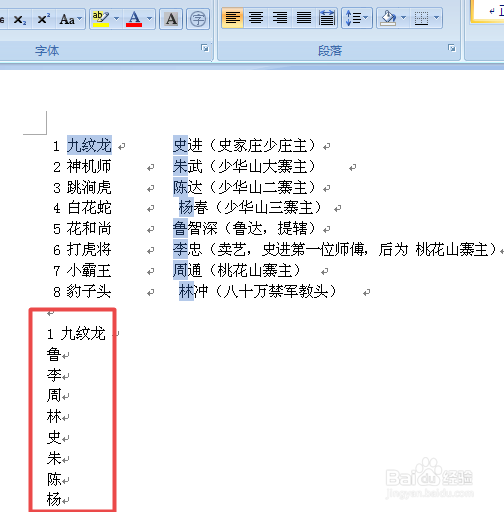Click the line starting 李忠（卖艺

click(x=335, y=250)
